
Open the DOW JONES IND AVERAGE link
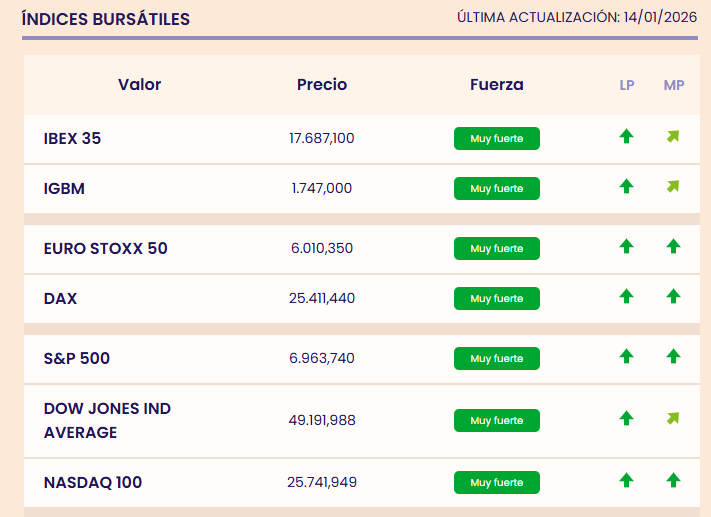pyautogui.click(x=107, y=420)
